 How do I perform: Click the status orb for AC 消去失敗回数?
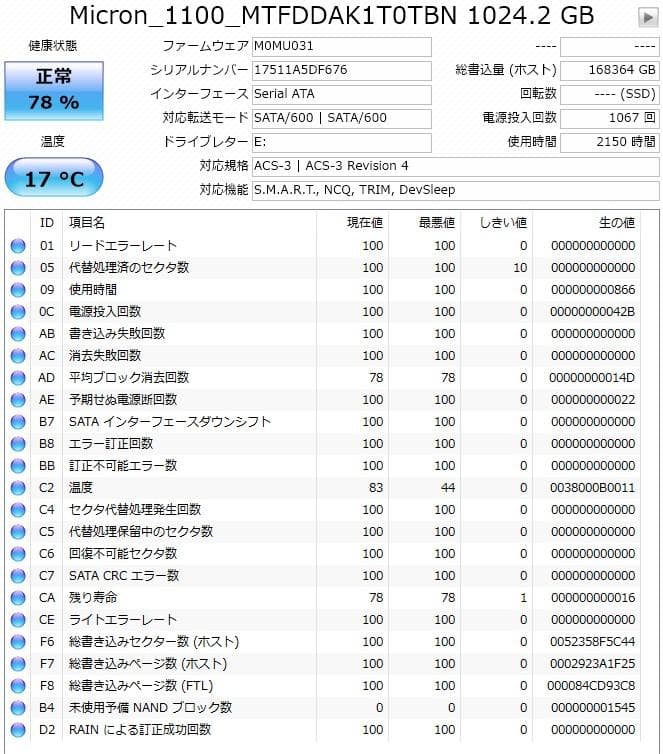18,356
